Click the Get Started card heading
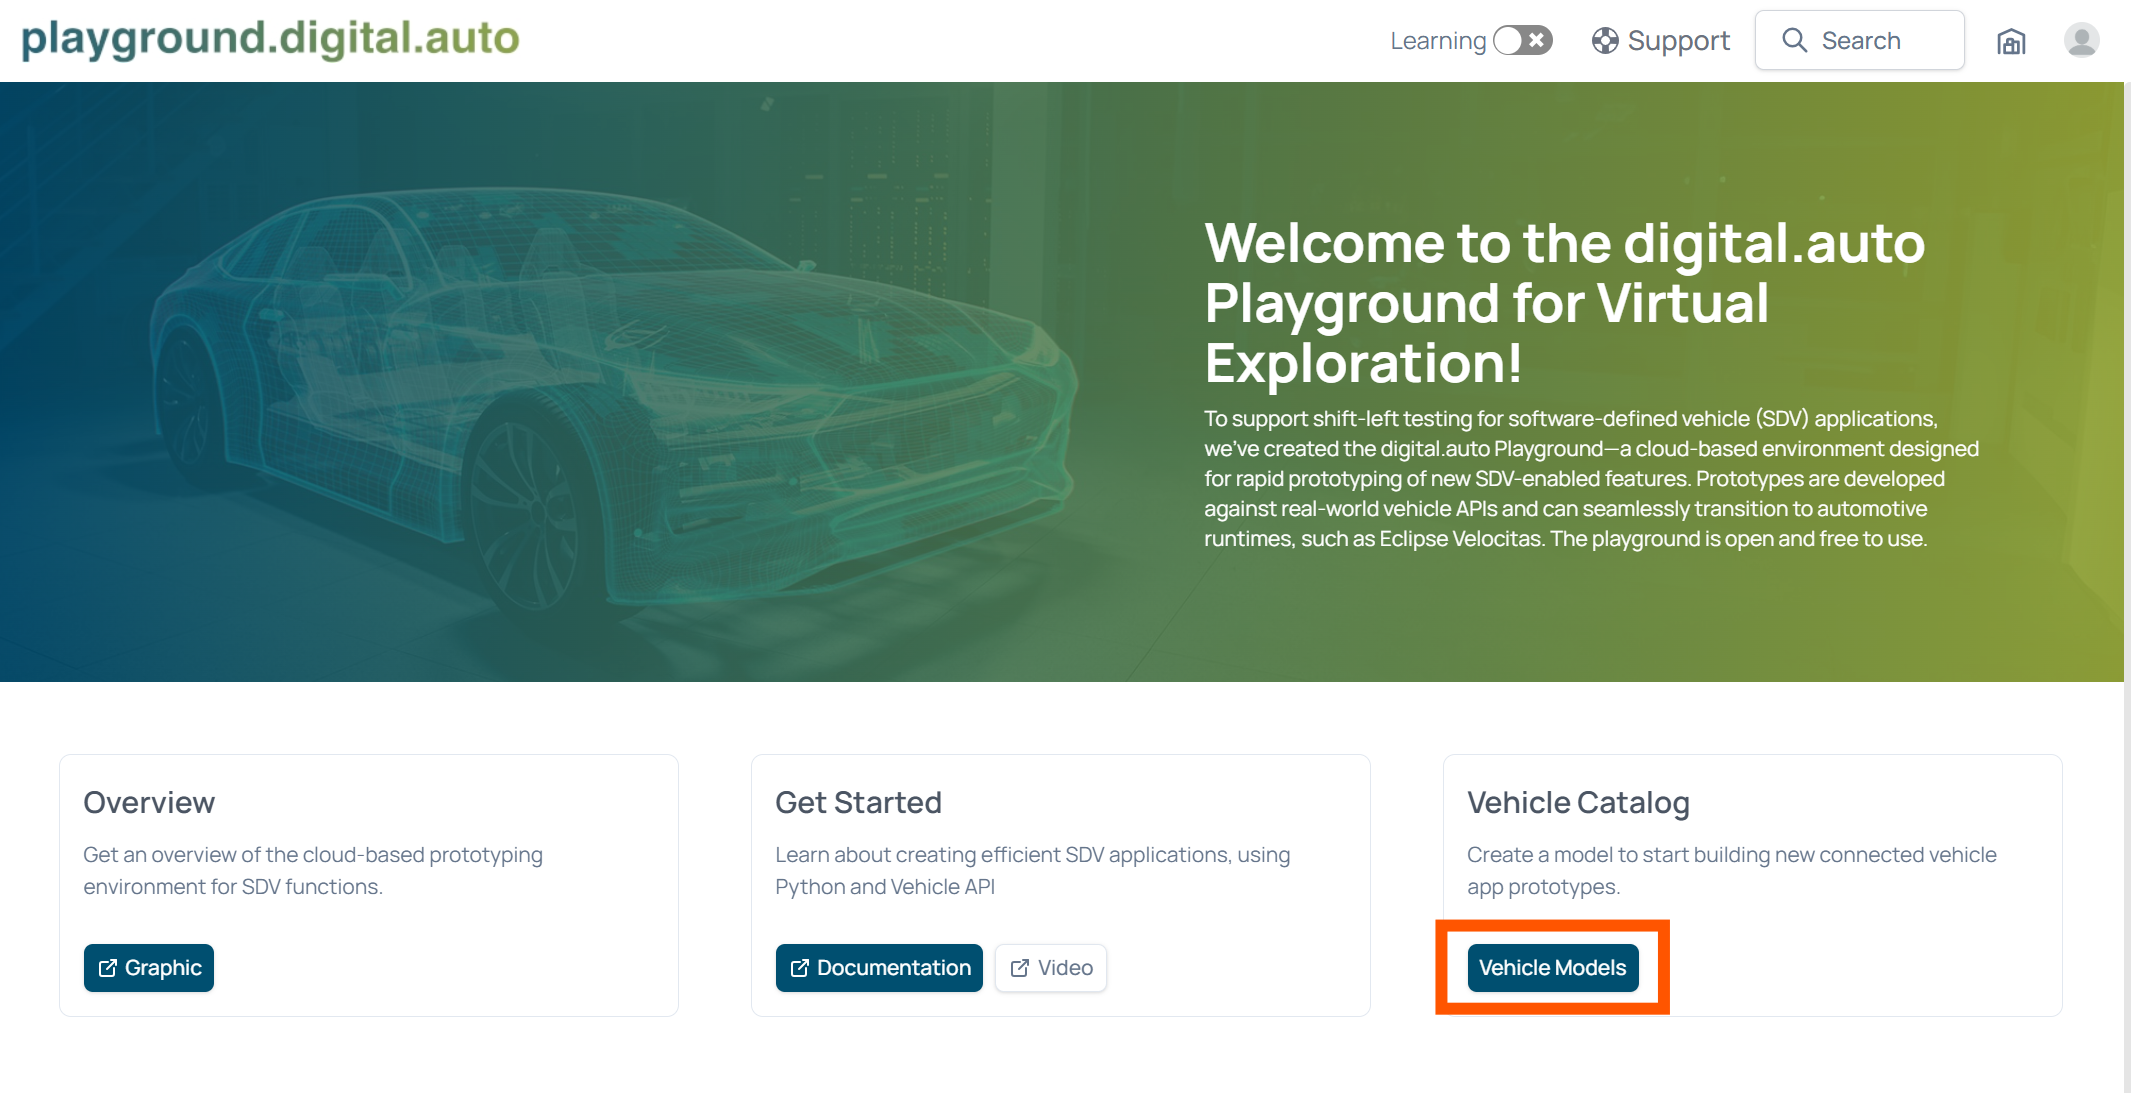2131x1093 pixels. [x=858, y=802]
